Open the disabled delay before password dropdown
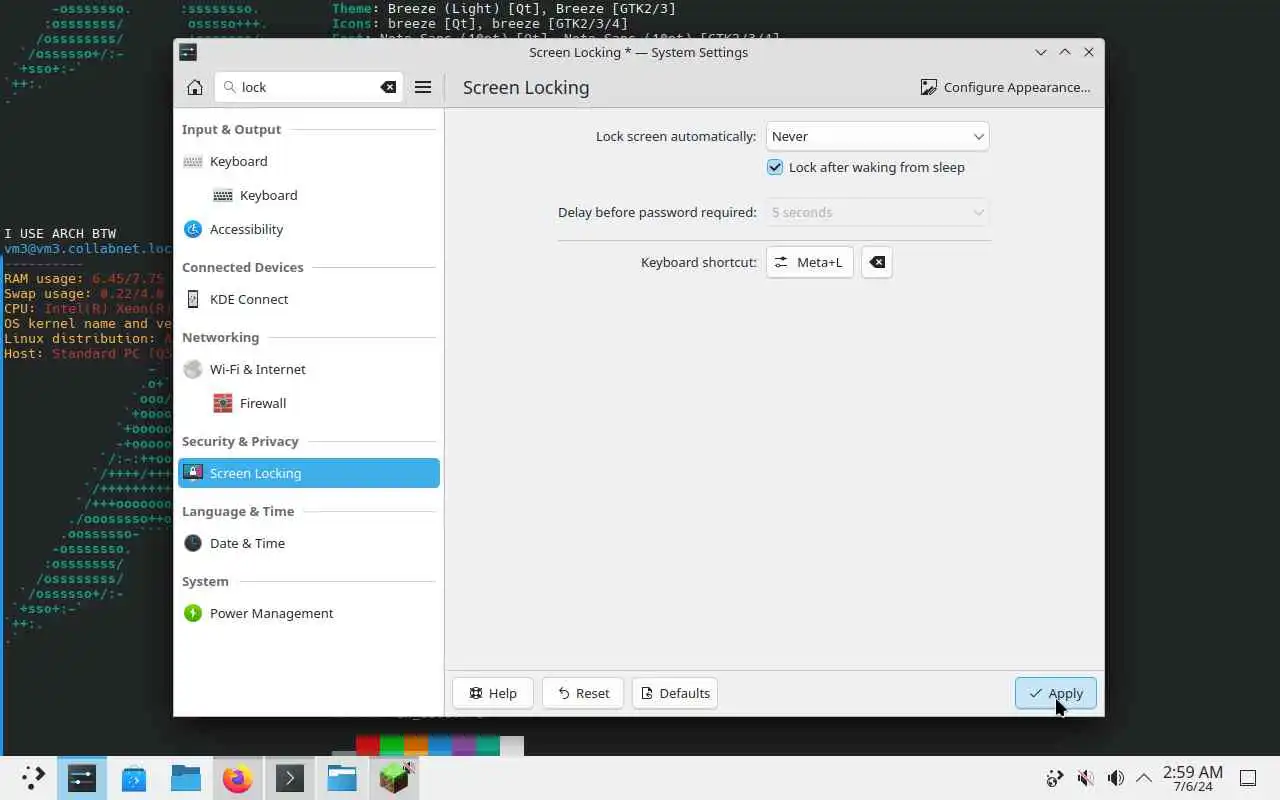Screen dimensions: 1280x800 click(877, 212)
